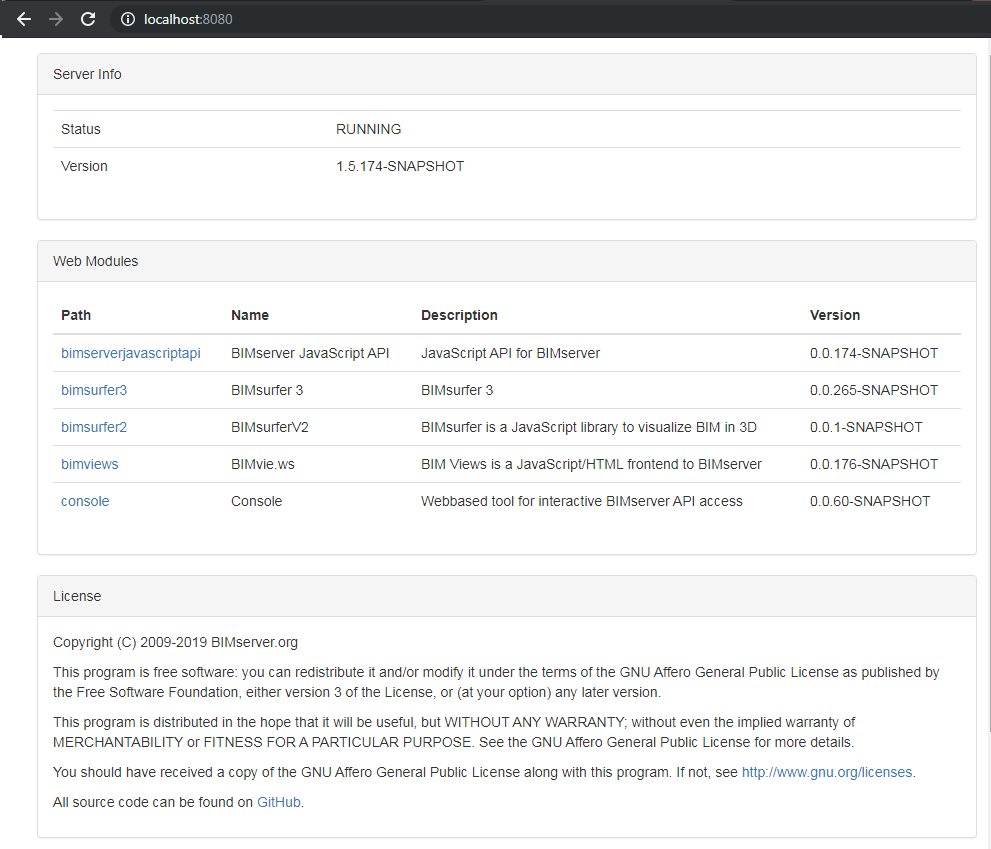This screenshot has height=849, width=991.
Task: Click the License section header
Action: pyautogui.click(x=77, y=596)
